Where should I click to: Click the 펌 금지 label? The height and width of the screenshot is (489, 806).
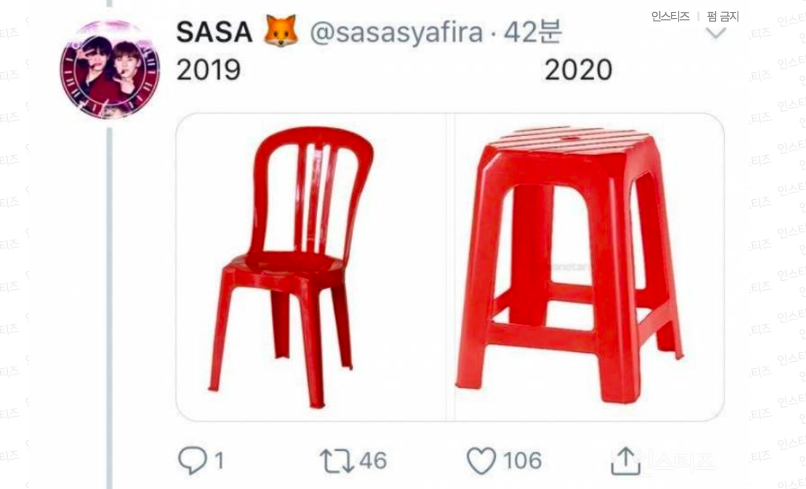(x=723, y=16)
